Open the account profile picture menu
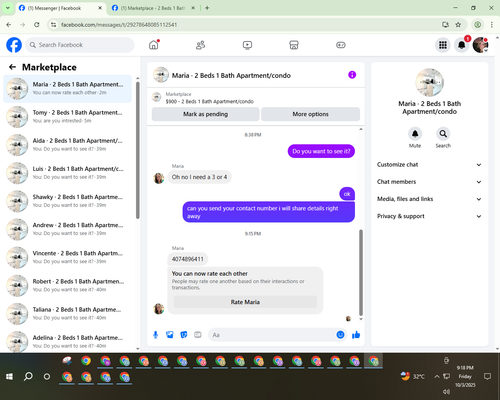This screenshot has width=500, height=400. point(480,45)
